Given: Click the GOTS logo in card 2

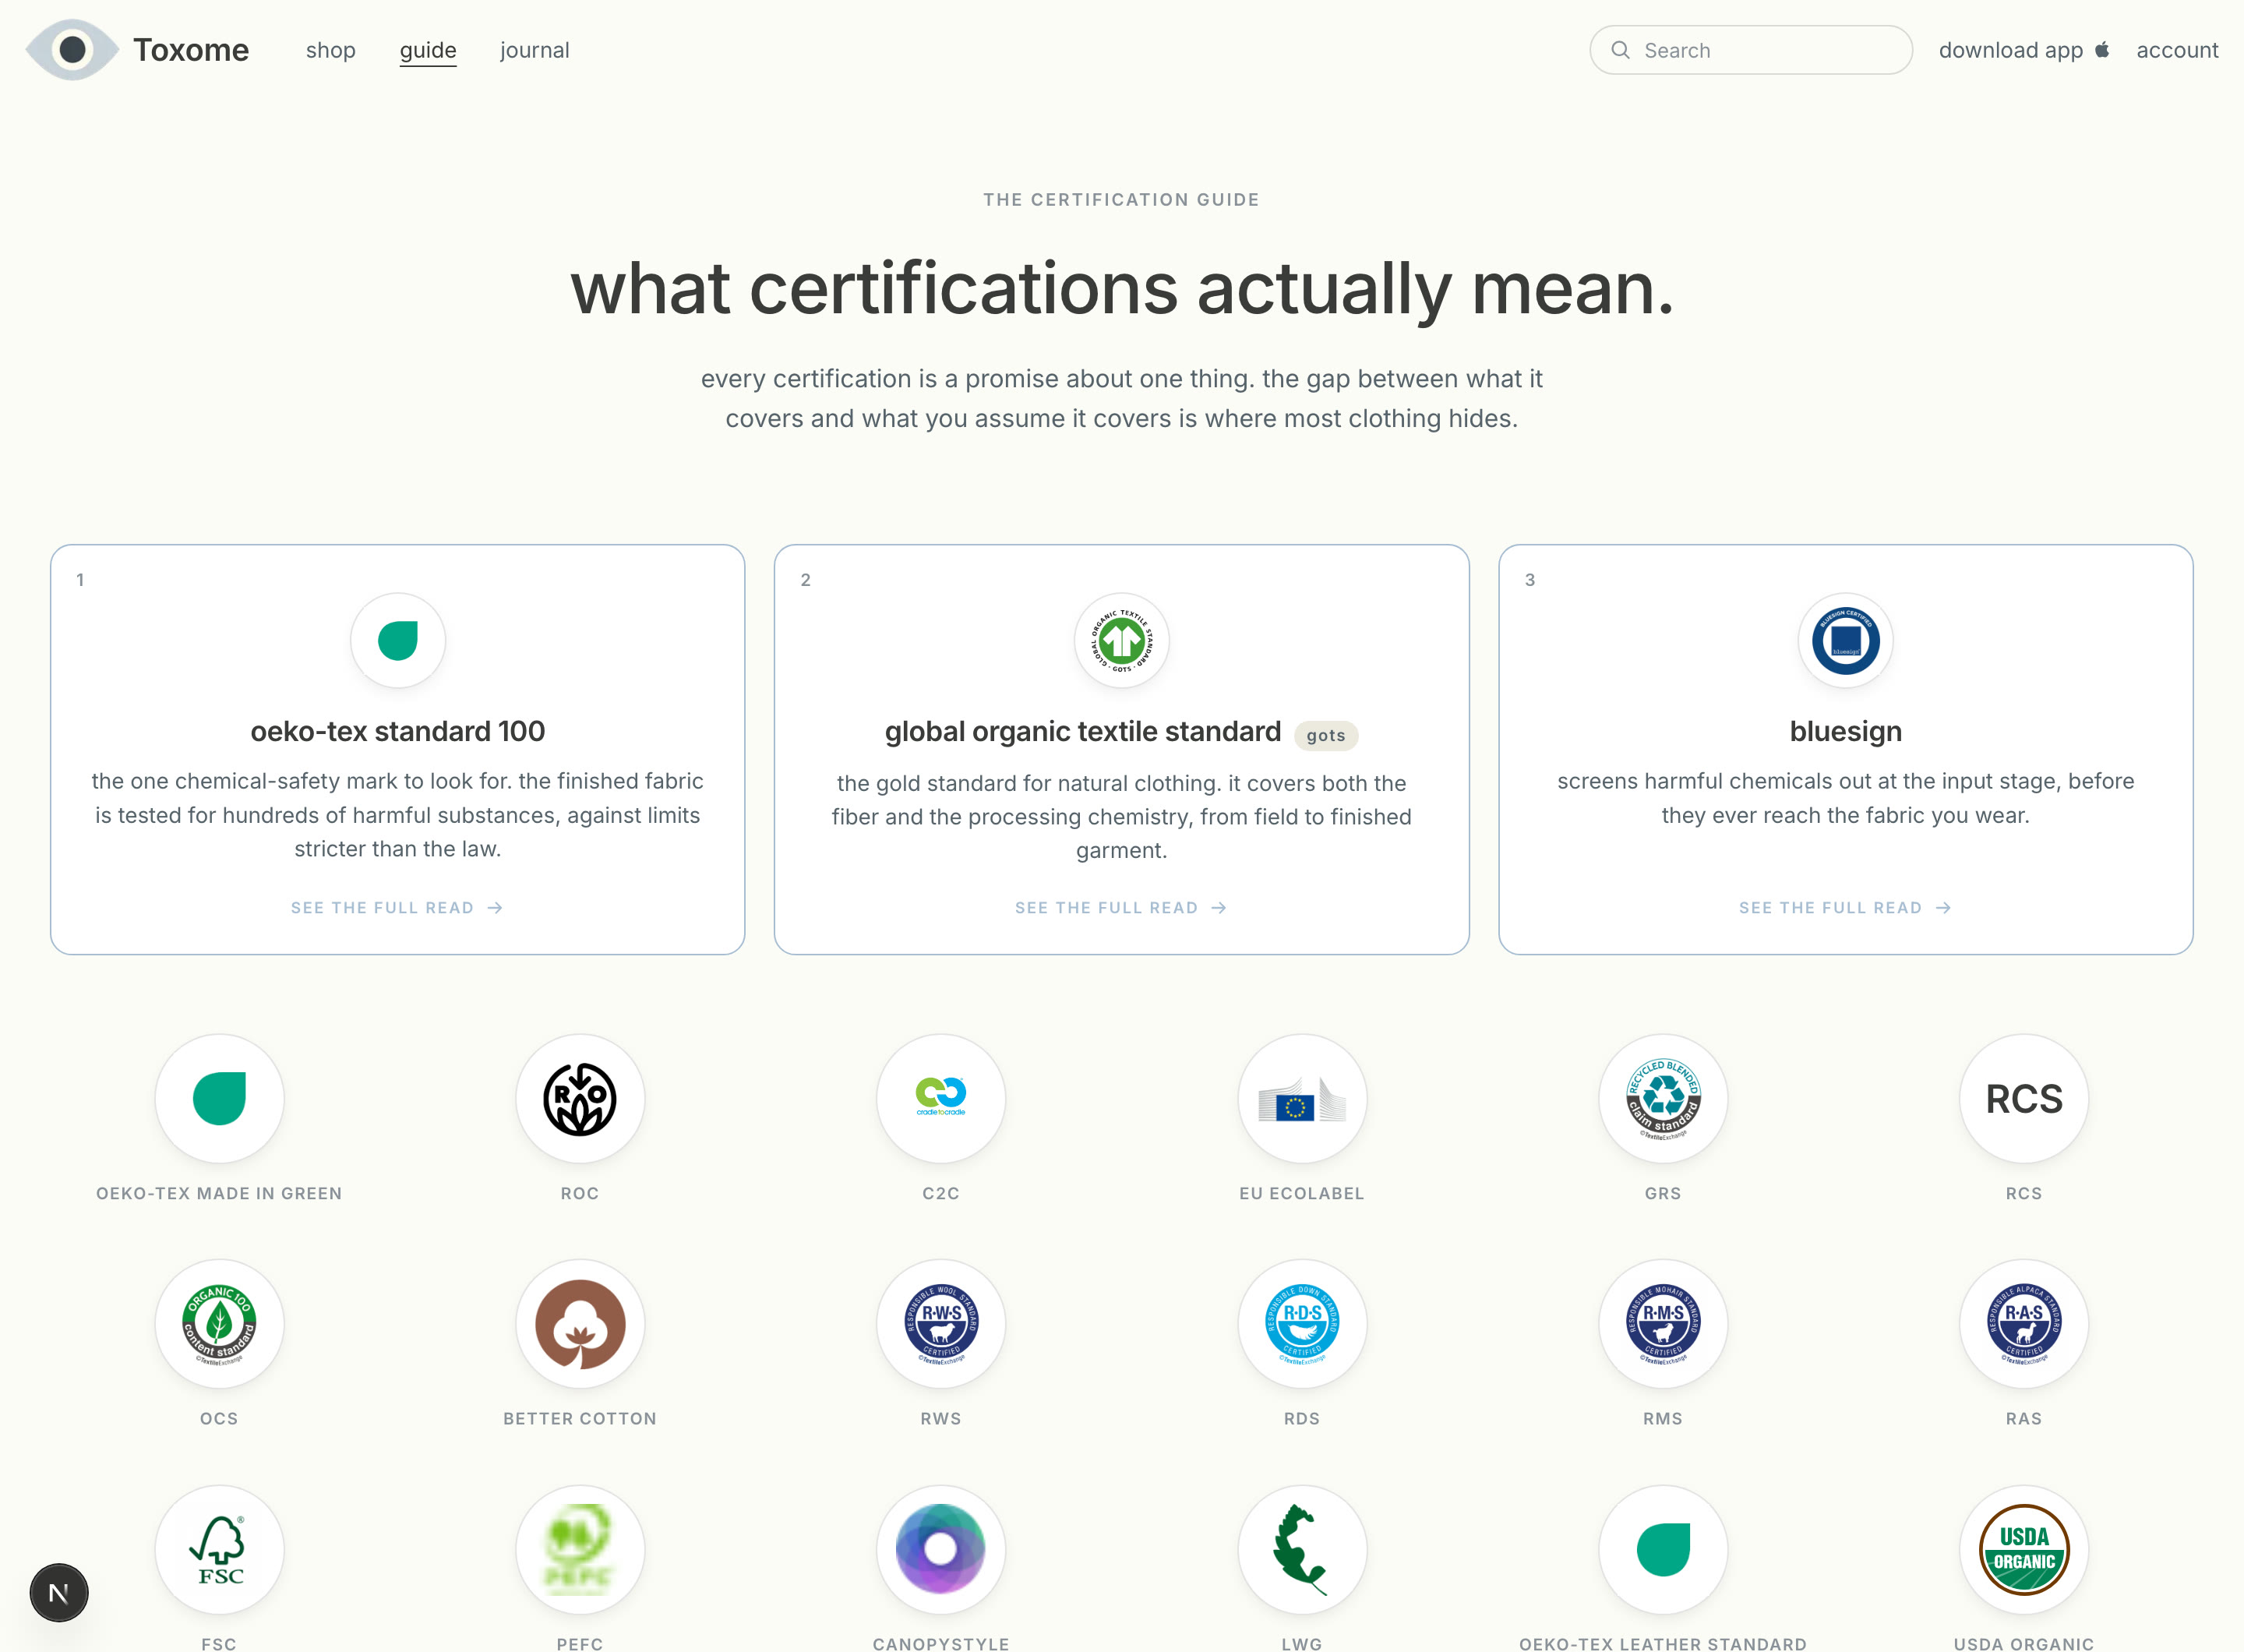Looking at the screenshot, I should click(1122, 641).
